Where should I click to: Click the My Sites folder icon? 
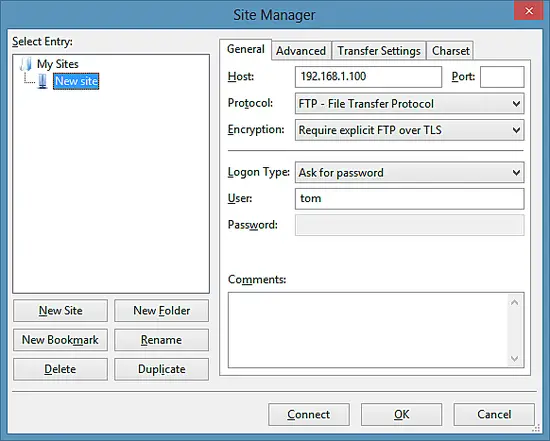[x=26, y=64]
